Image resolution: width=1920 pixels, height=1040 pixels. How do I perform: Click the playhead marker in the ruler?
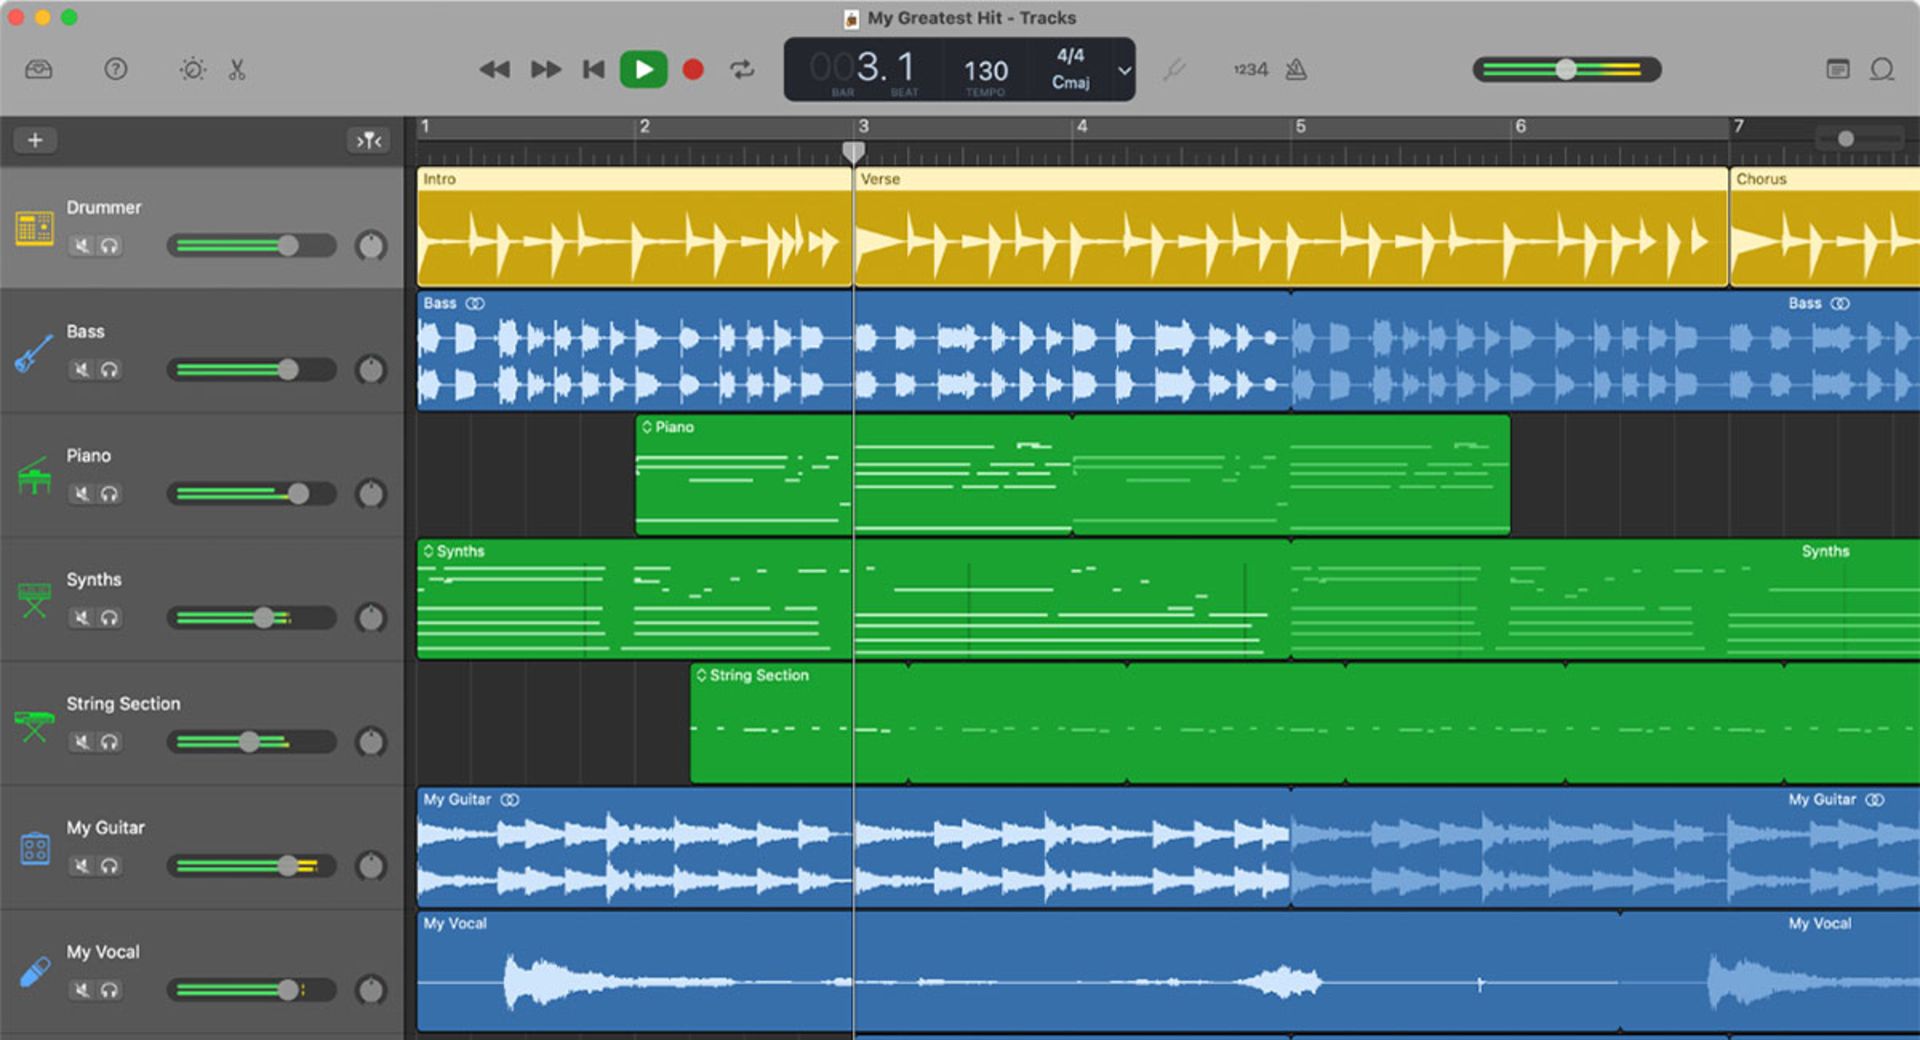853,152
